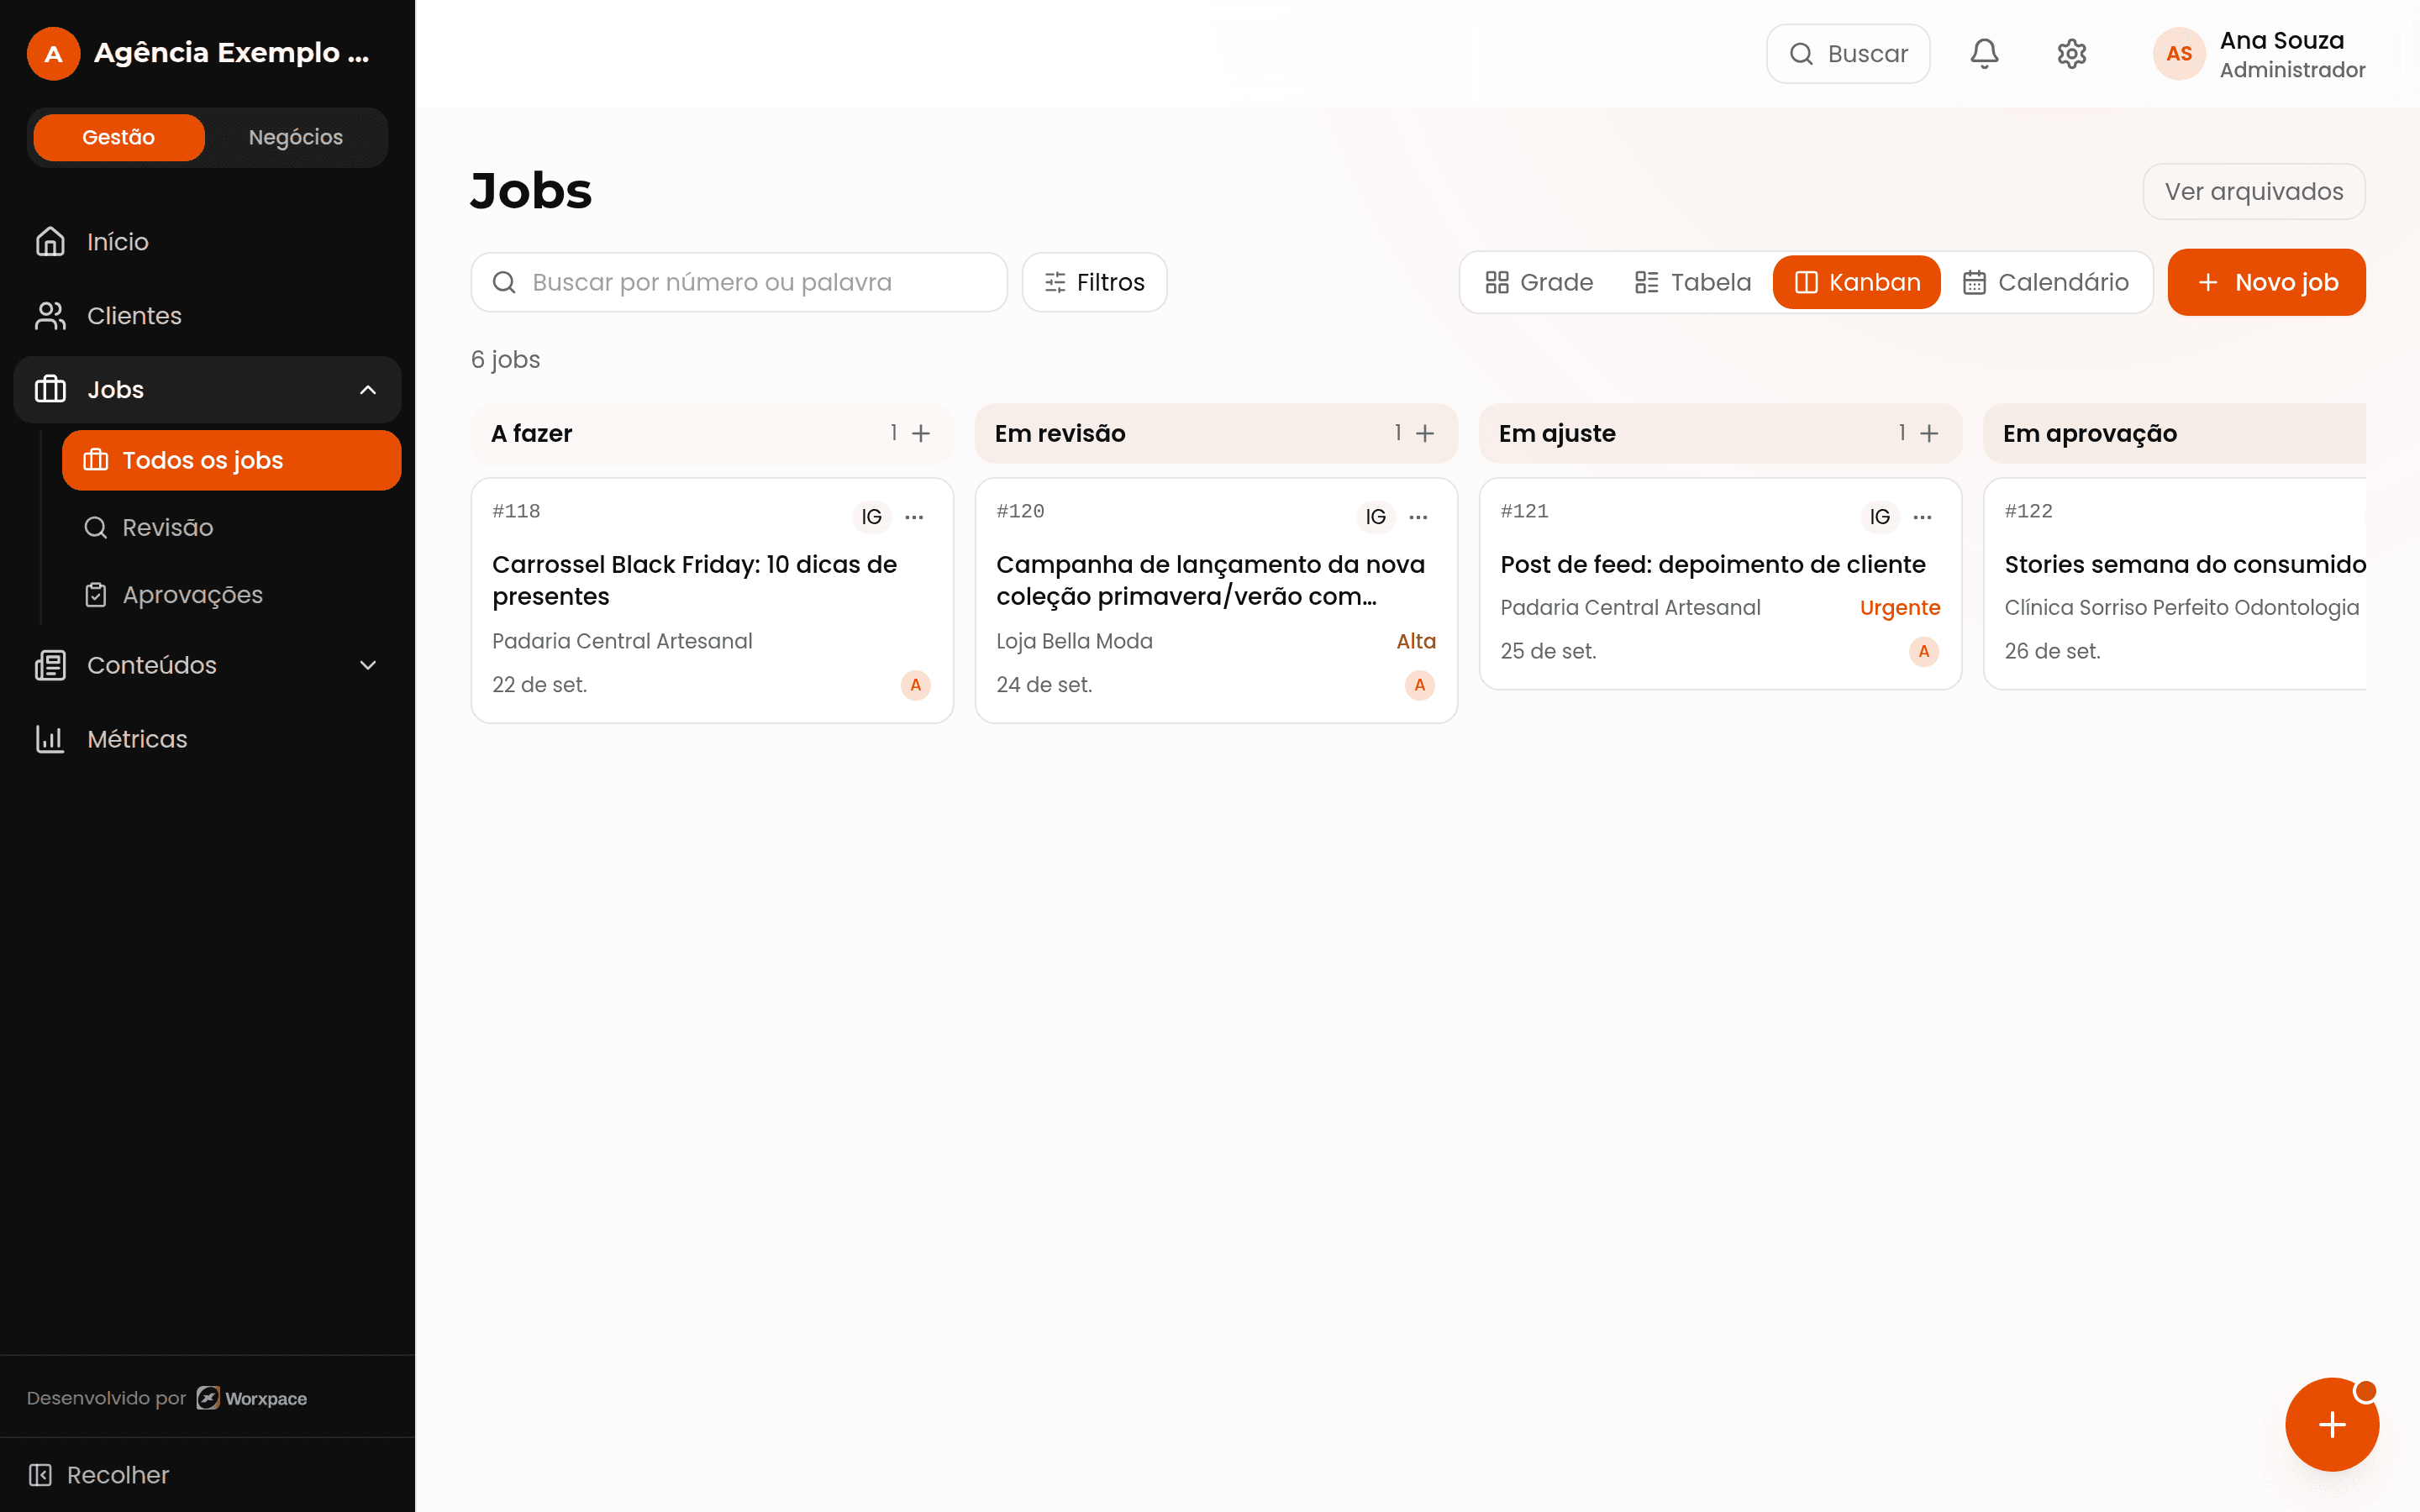Click the IG badge on job #121

[x=1879, y=517]
